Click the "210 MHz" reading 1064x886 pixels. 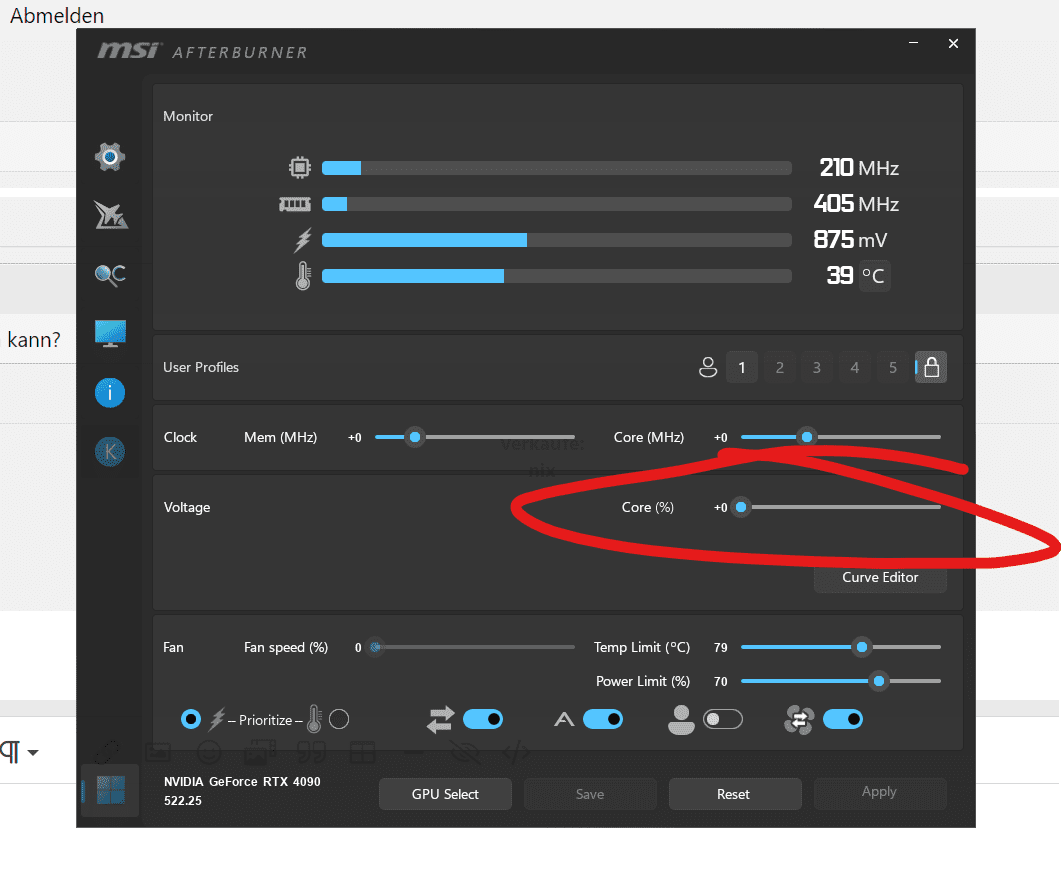pyautogui.click(x=859, y=168)
